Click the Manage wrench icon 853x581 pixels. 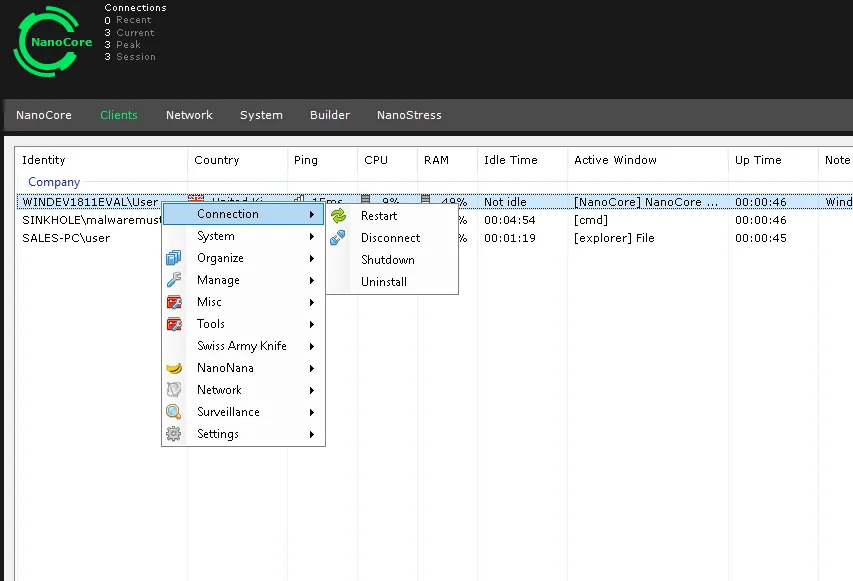(174, 280)
